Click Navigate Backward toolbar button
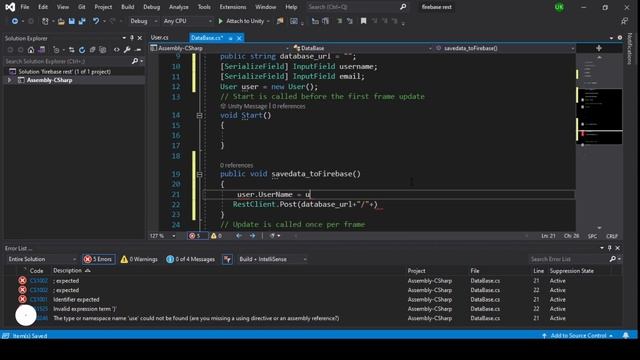 point(15,21)
